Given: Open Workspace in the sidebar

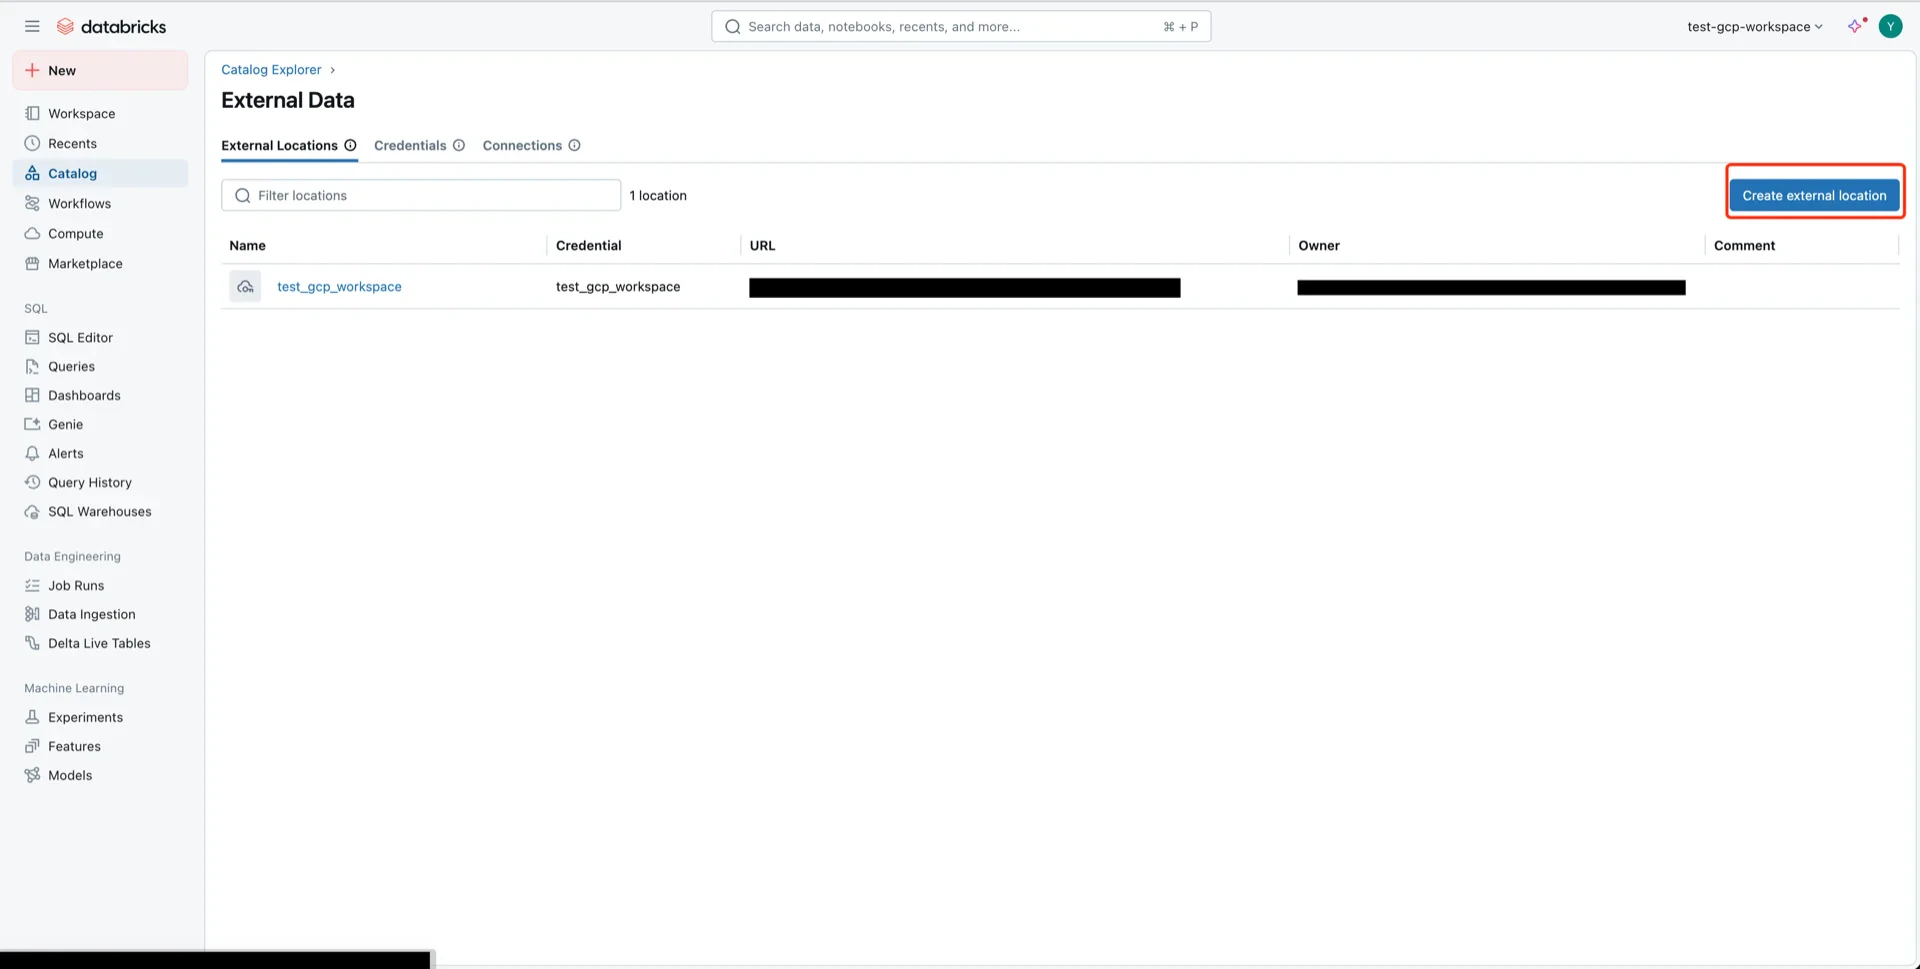Looking at the screenshot, I should click(x=100, y=114).
